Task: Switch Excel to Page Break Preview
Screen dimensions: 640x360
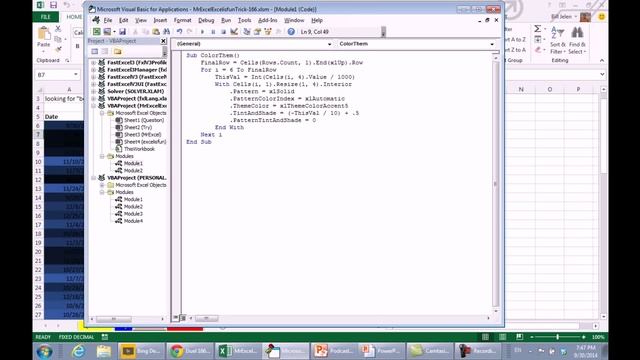Action: click(x=519, y=337)
